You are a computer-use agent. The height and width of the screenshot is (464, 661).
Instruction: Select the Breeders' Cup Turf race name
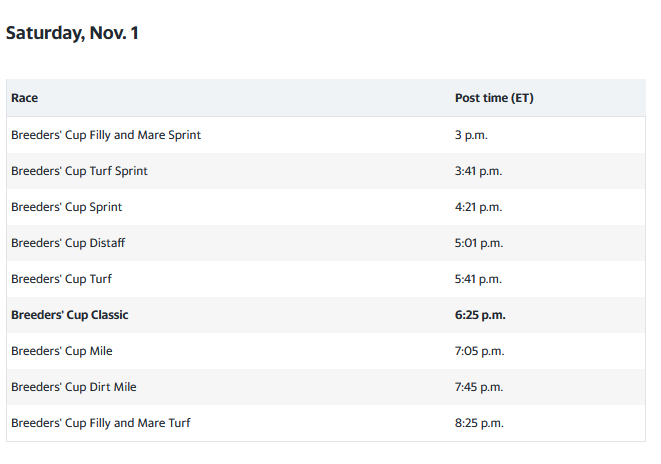pyautogui.click(x=61, y=279)
